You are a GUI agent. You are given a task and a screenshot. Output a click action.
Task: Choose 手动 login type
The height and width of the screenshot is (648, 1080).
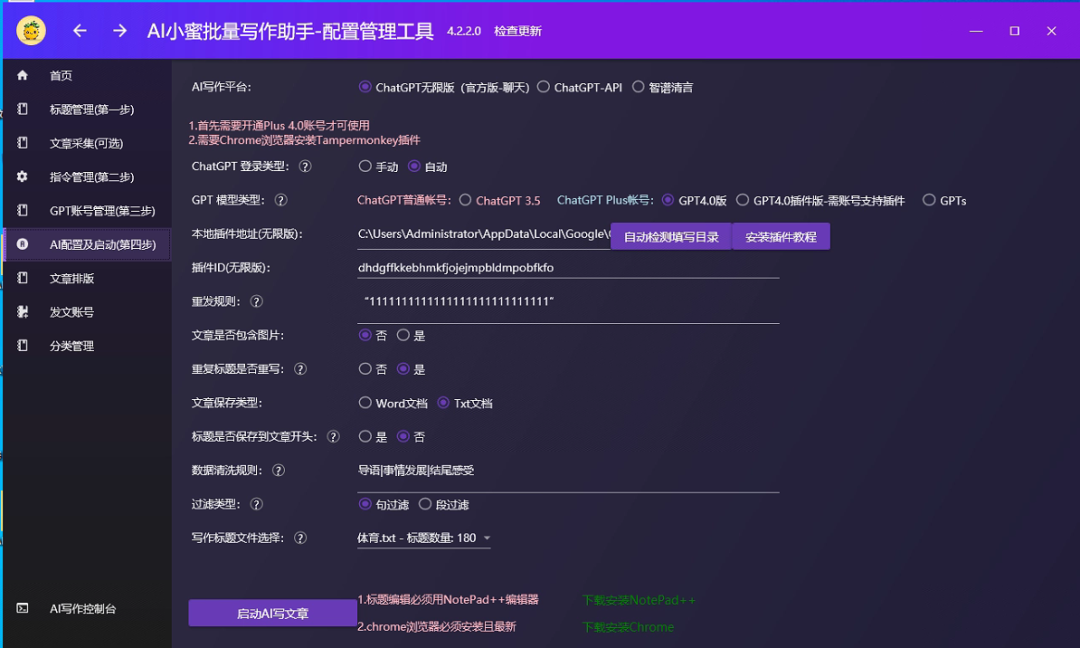tap(365, 166)
